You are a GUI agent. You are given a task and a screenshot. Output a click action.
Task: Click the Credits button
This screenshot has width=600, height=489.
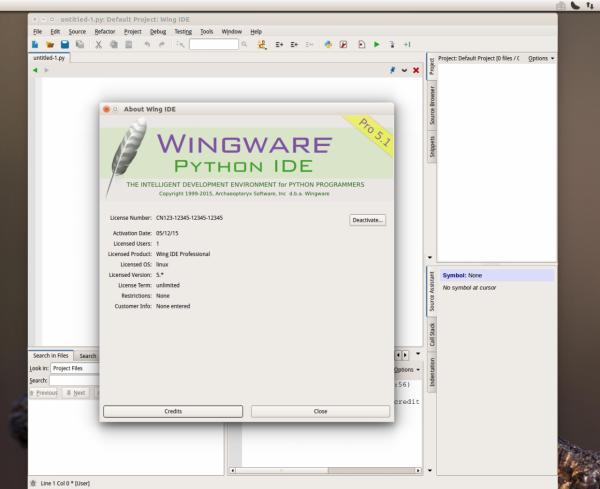click(173, 411)
